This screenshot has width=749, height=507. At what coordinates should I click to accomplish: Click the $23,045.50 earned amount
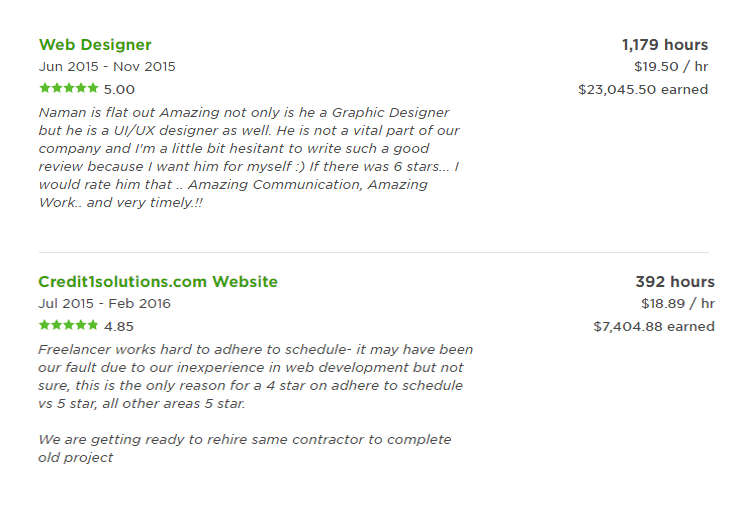tap(643, 89)
